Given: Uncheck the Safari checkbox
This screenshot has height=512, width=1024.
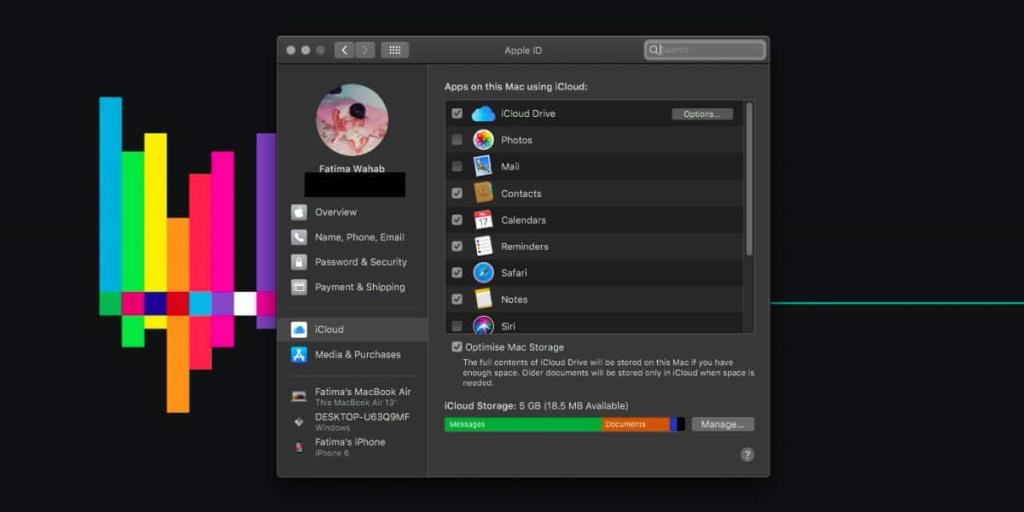Looking at the screenshot, I should [457, 273].
